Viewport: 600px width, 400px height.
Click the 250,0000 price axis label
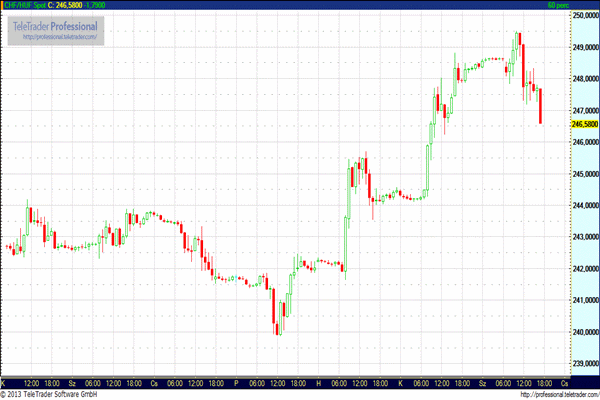(584, 16)
